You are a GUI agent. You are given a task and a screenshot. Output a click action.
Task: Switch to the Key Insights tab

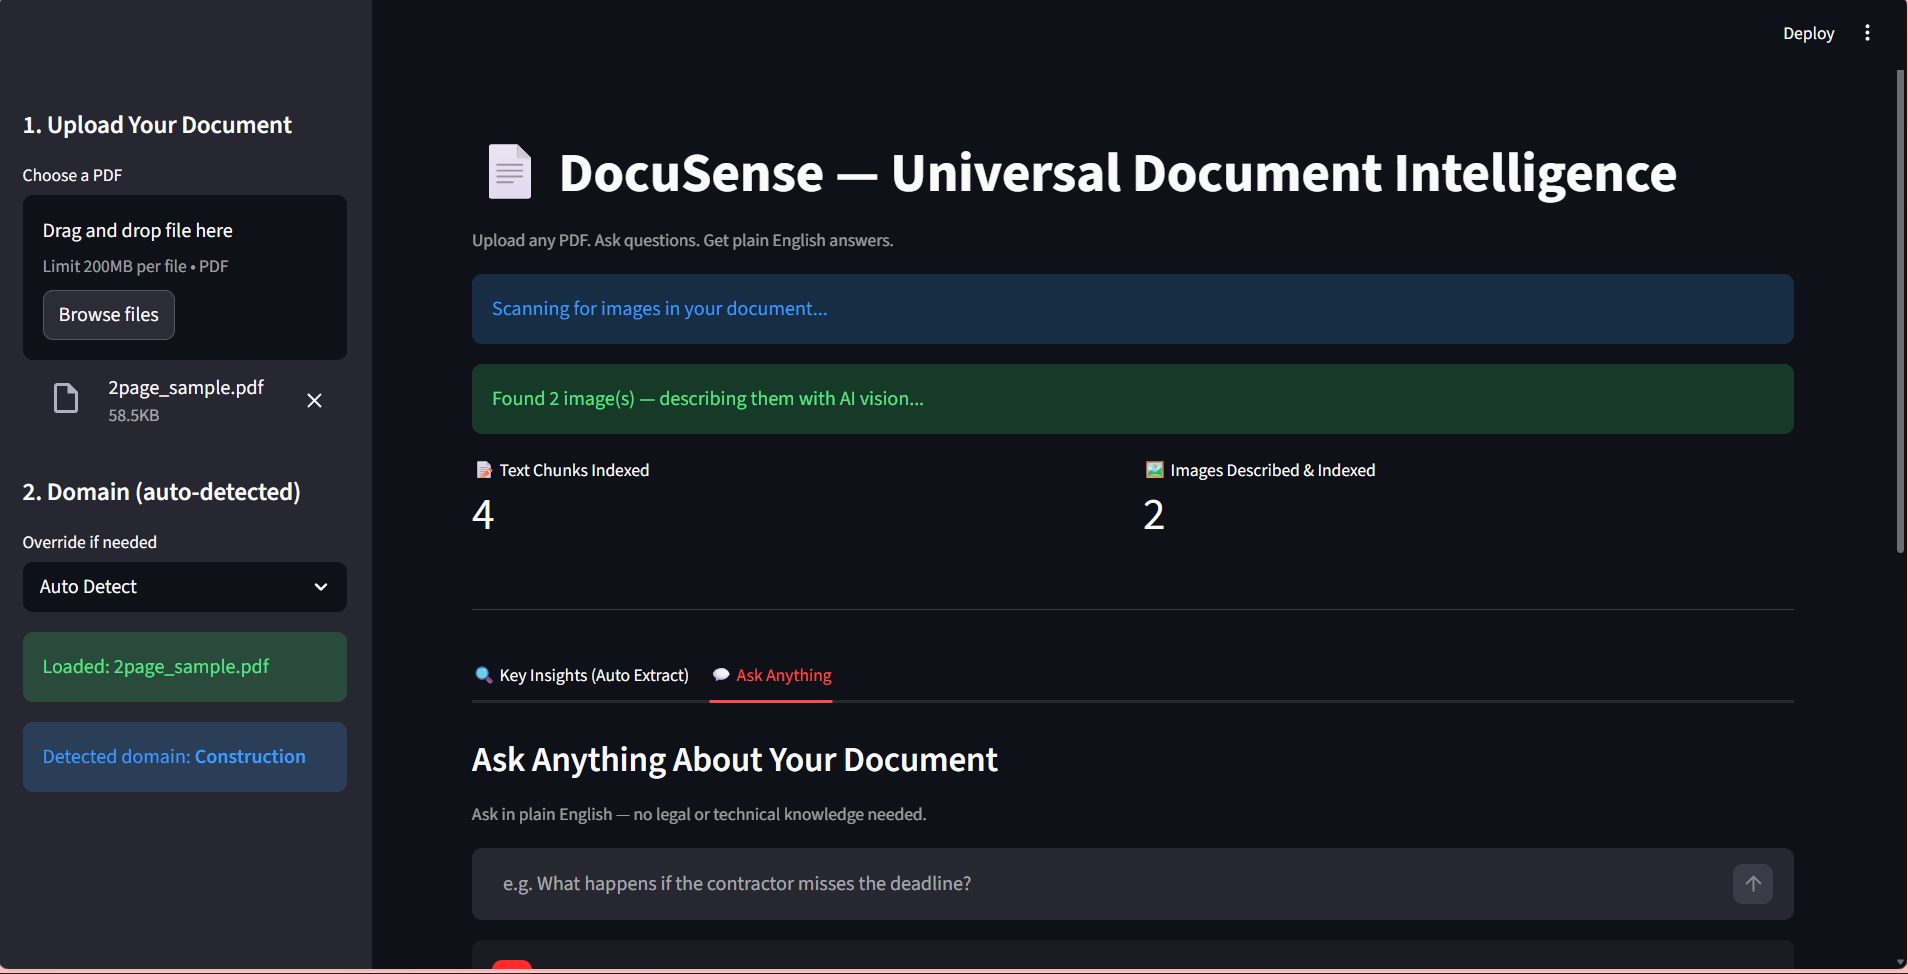point(594,675)
